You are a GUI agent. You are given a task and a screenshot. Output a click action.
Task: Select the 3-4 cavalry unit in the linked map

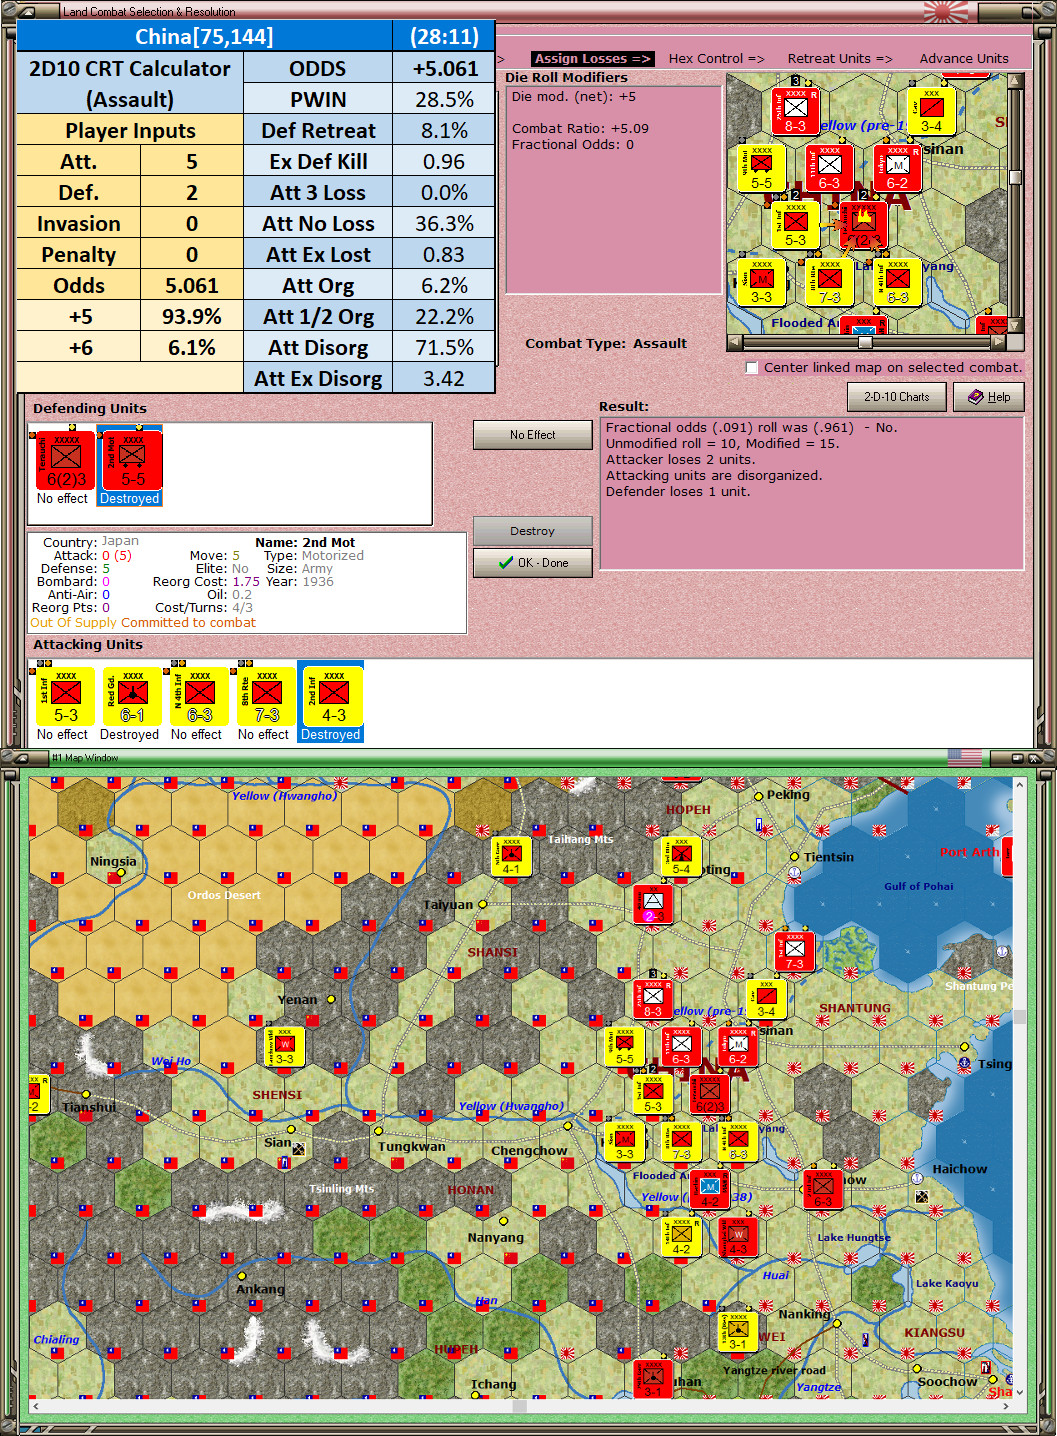click(x=931, y=111)
